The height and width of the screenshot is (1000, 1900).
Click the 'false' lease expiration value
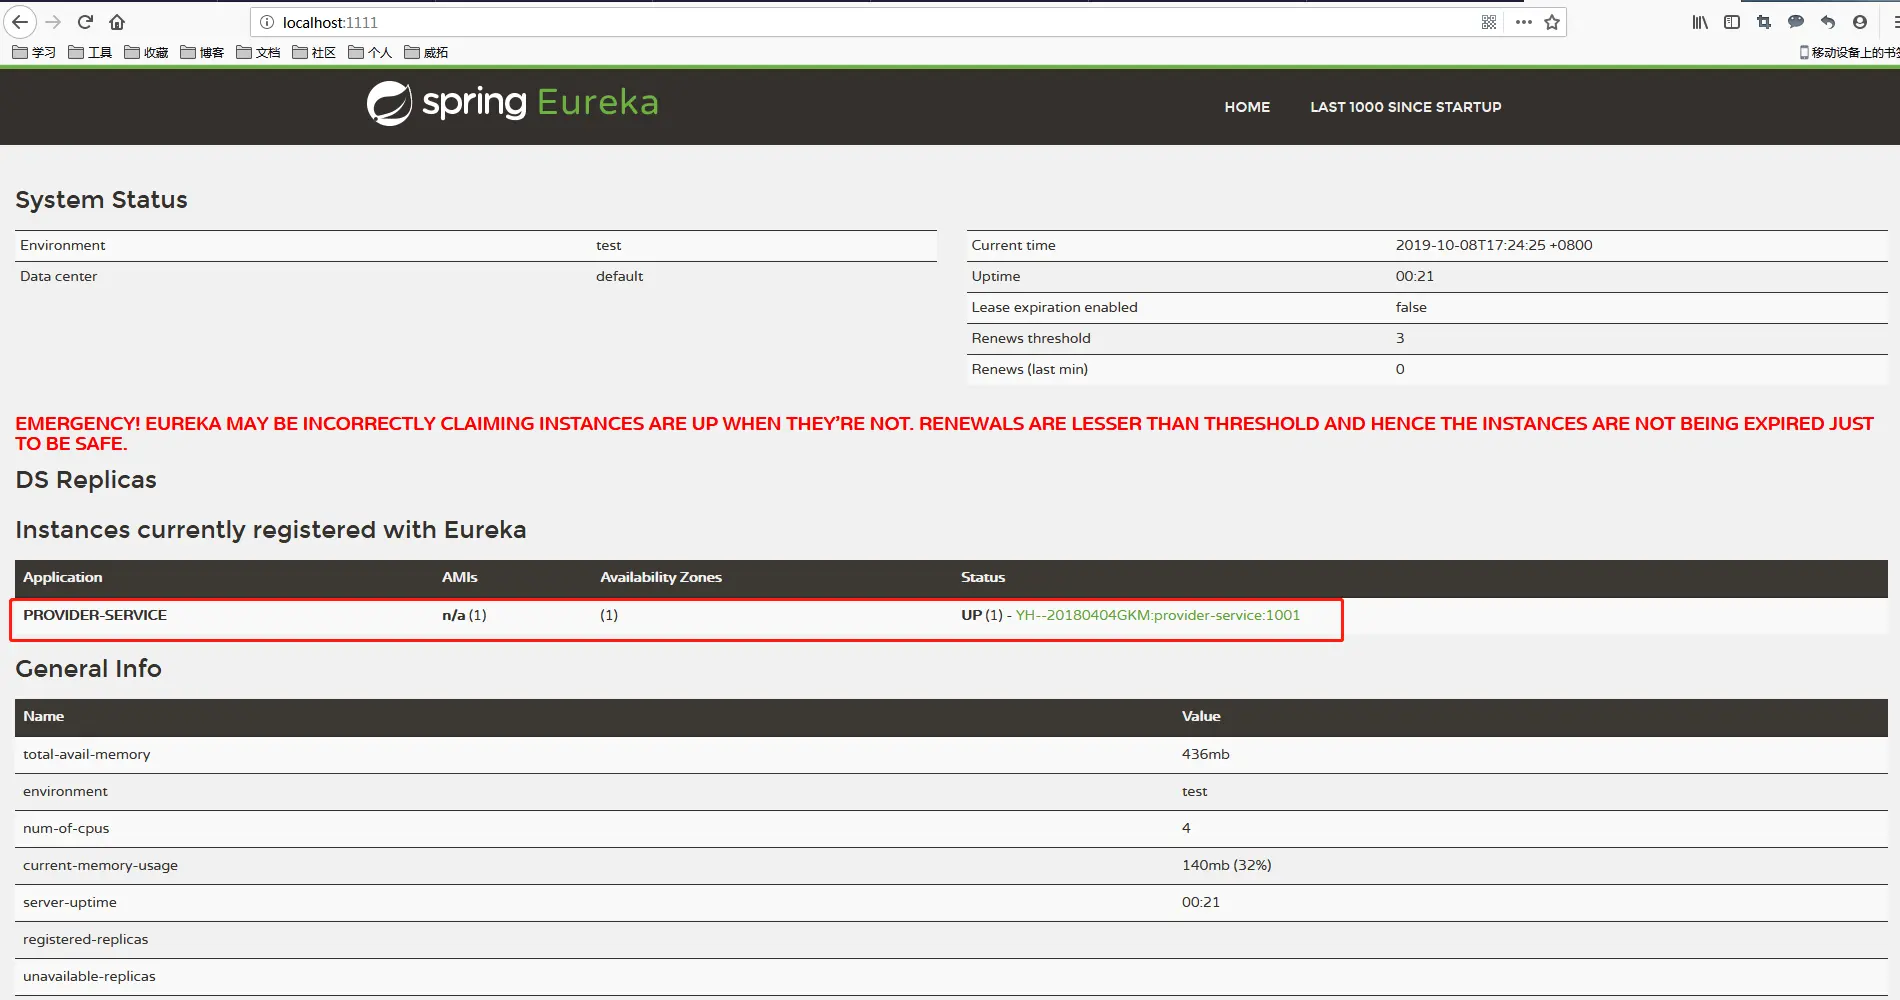pos(1411,307)
